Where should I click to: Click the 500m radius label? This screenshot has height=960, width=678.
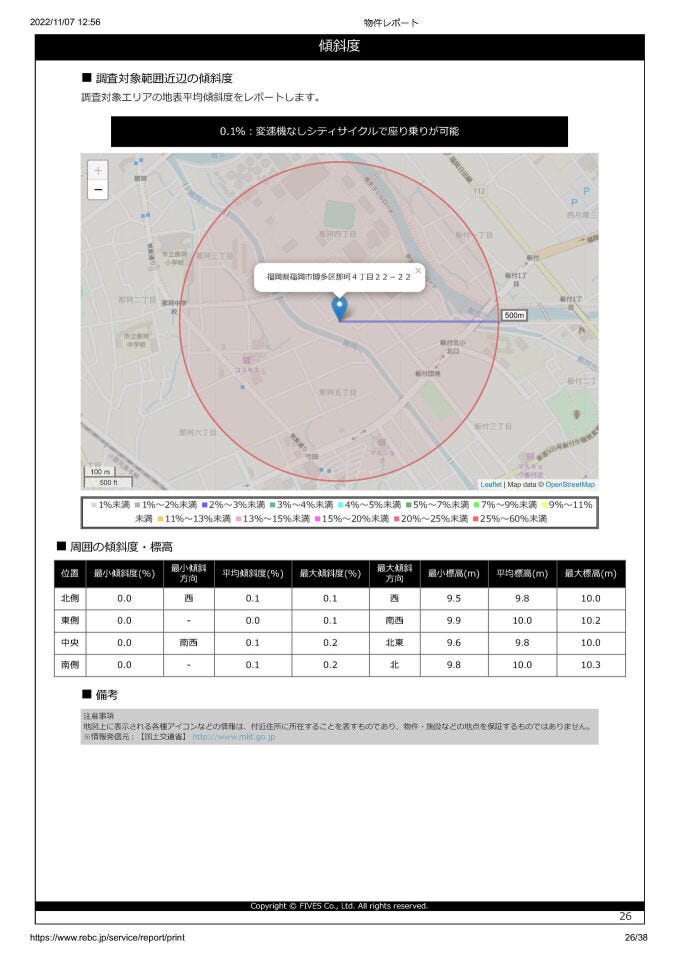click(514, 315)
